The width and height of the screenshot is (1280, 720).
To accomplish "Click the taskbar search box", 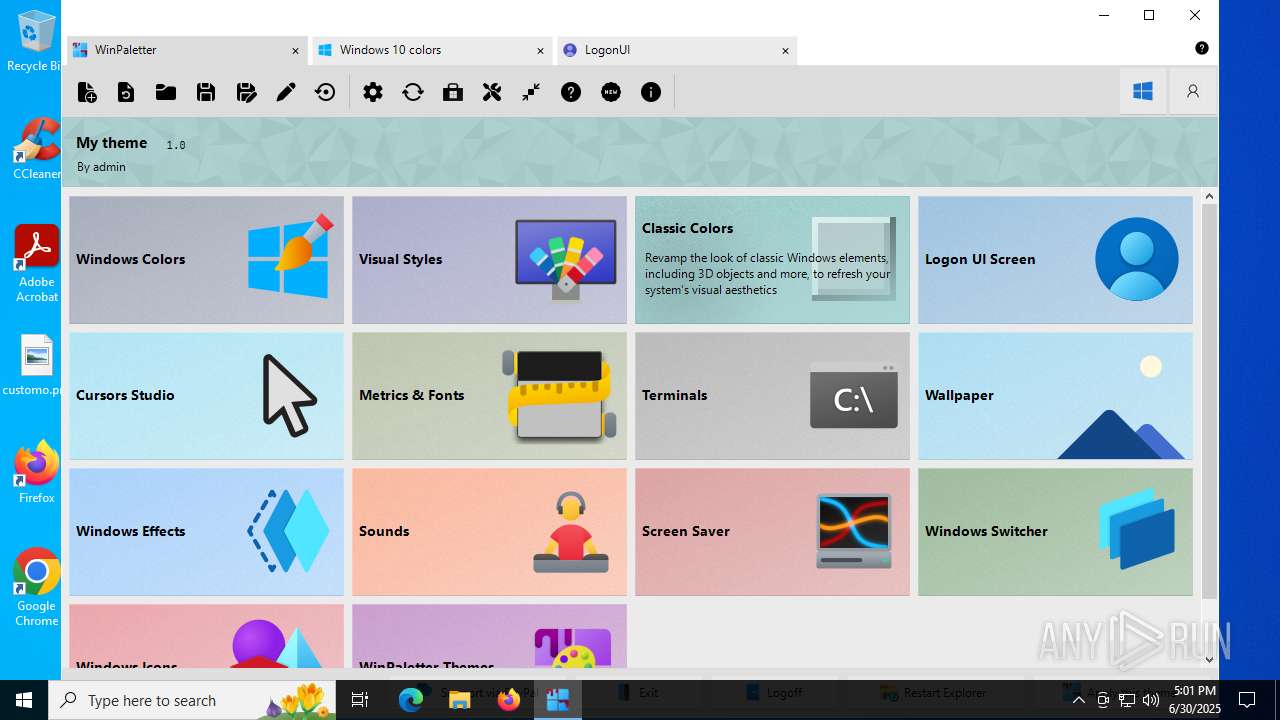I will [194, 700].
